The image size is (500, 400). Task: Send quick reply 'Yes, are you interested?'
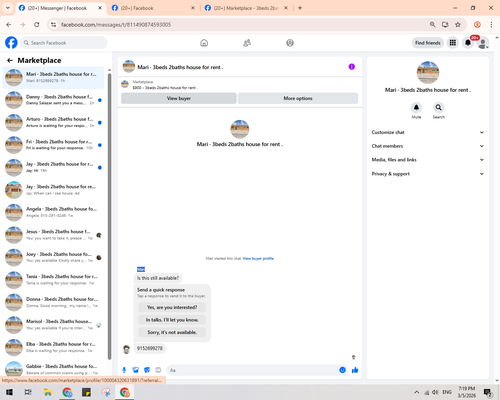(172, 307)
